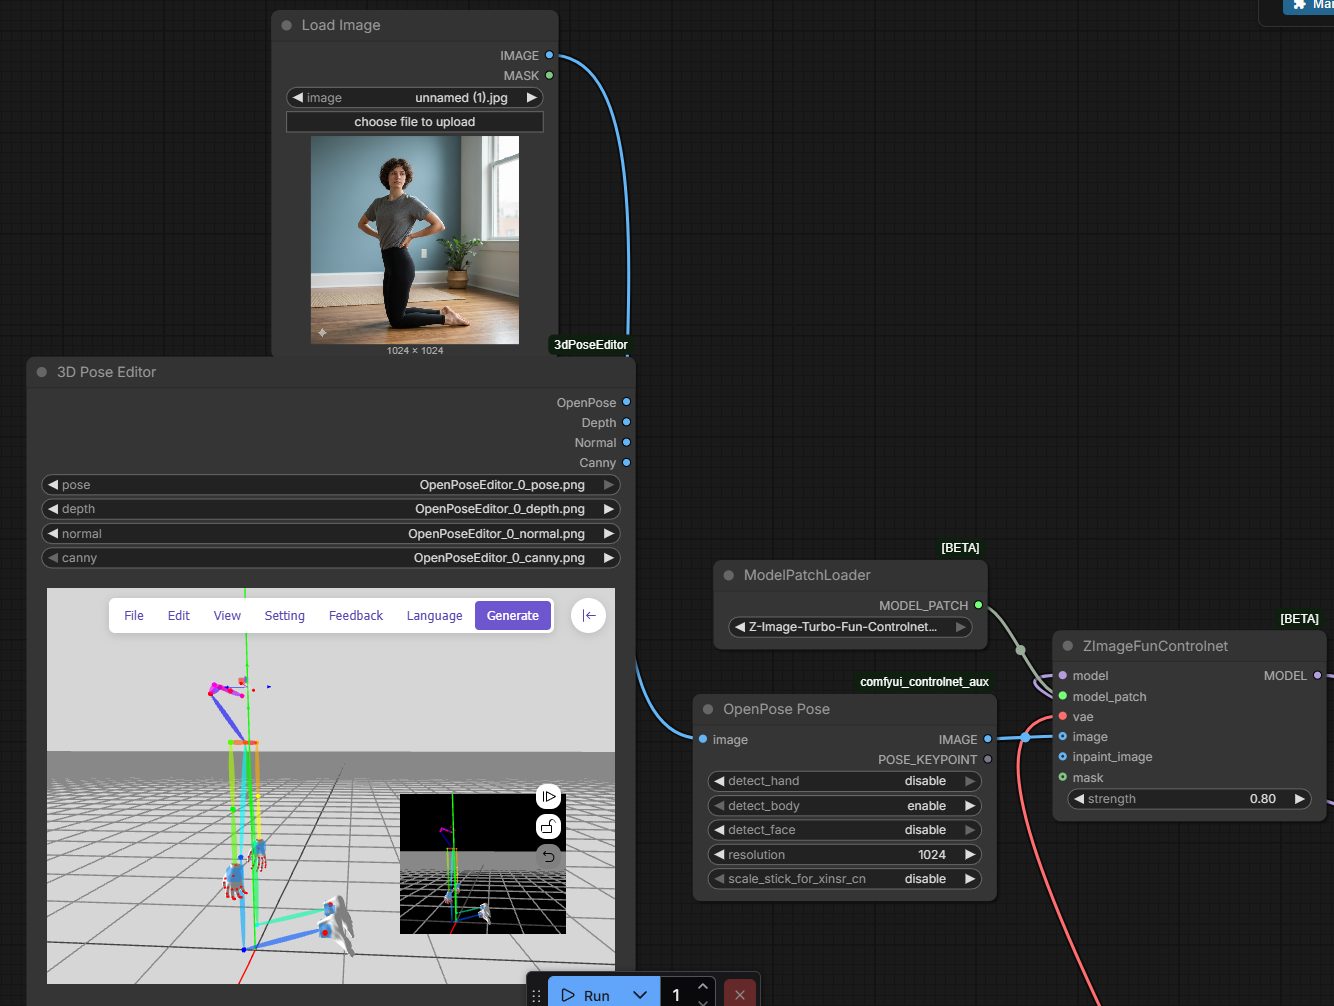Click the loaded photo preview in Load Image

415,240
